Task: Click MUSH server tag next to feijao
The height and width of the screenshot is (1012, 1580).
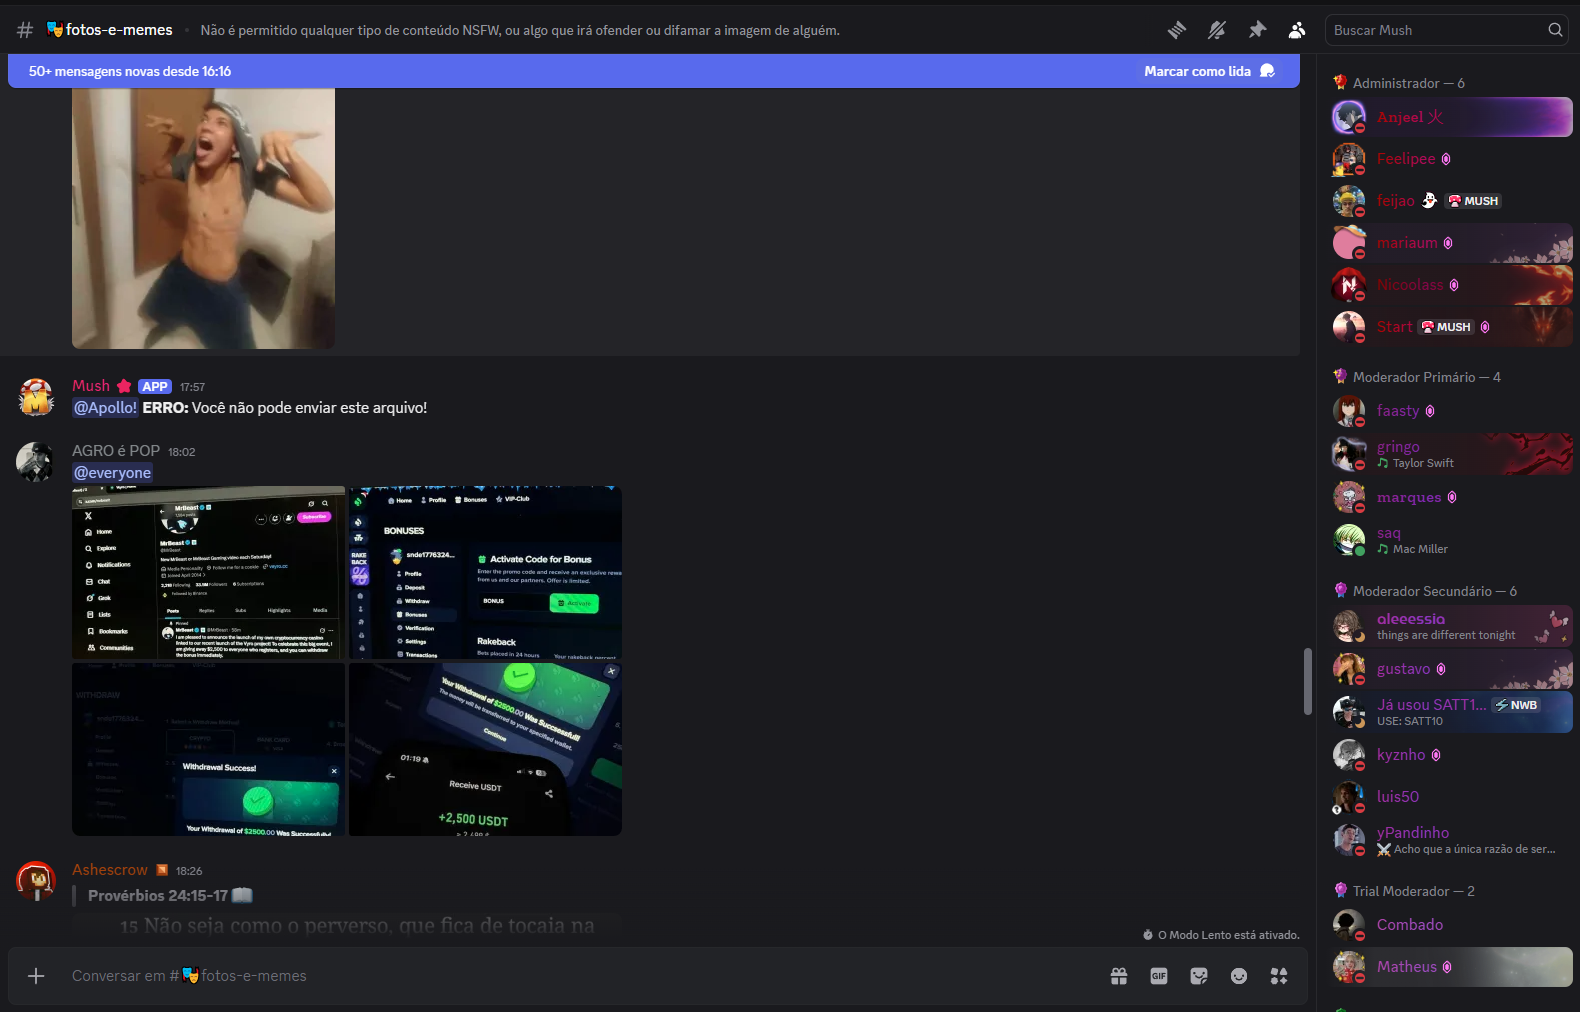Action: pos(1474,201)
